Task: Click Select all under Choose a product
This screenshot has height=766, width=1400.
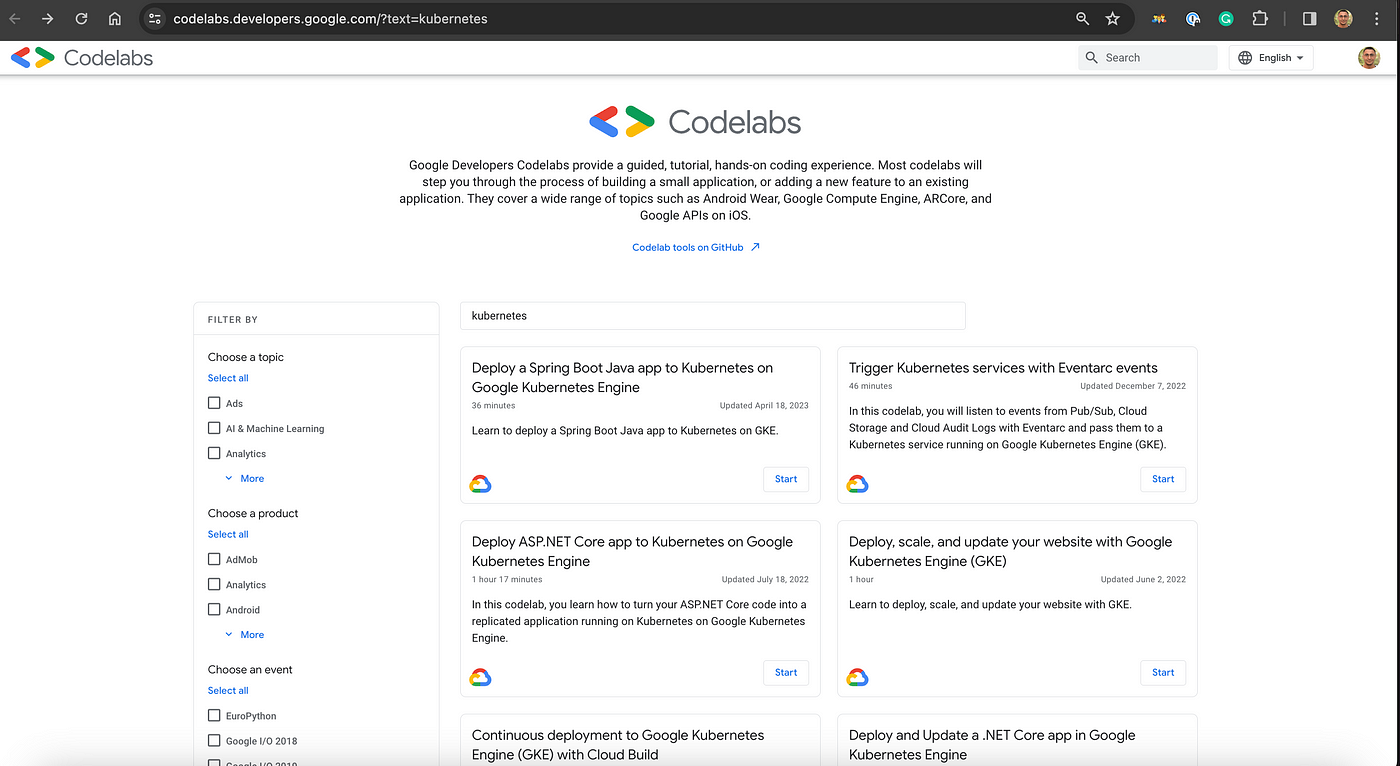Action: (228, 534)
